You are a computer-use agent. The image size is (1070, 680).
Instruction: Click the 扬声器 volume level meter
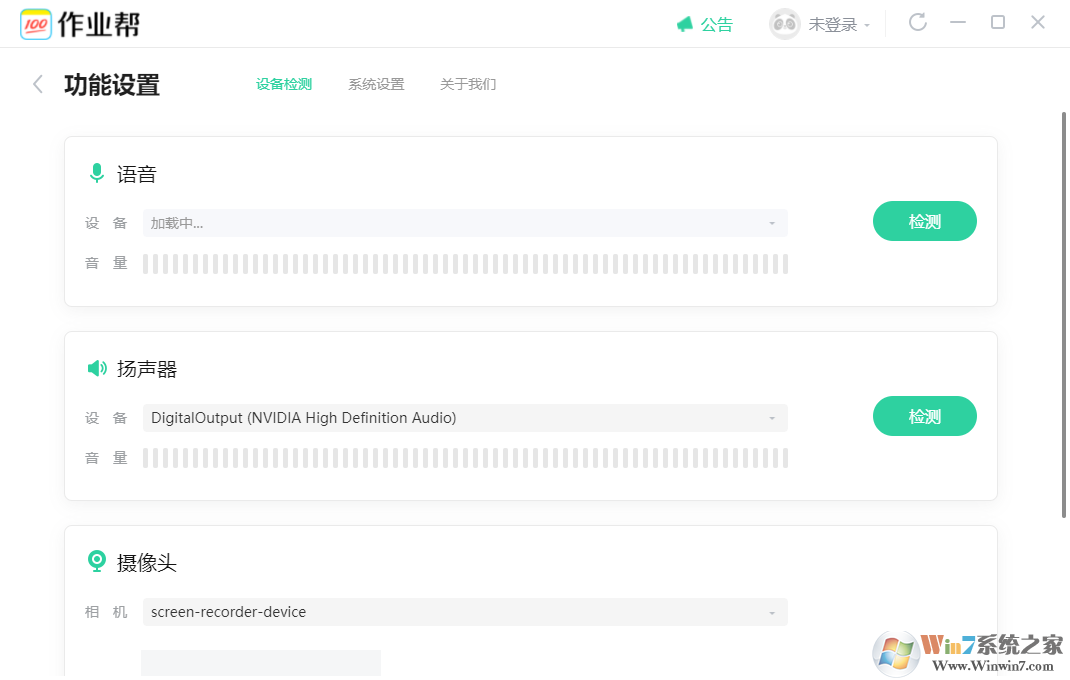465,458
